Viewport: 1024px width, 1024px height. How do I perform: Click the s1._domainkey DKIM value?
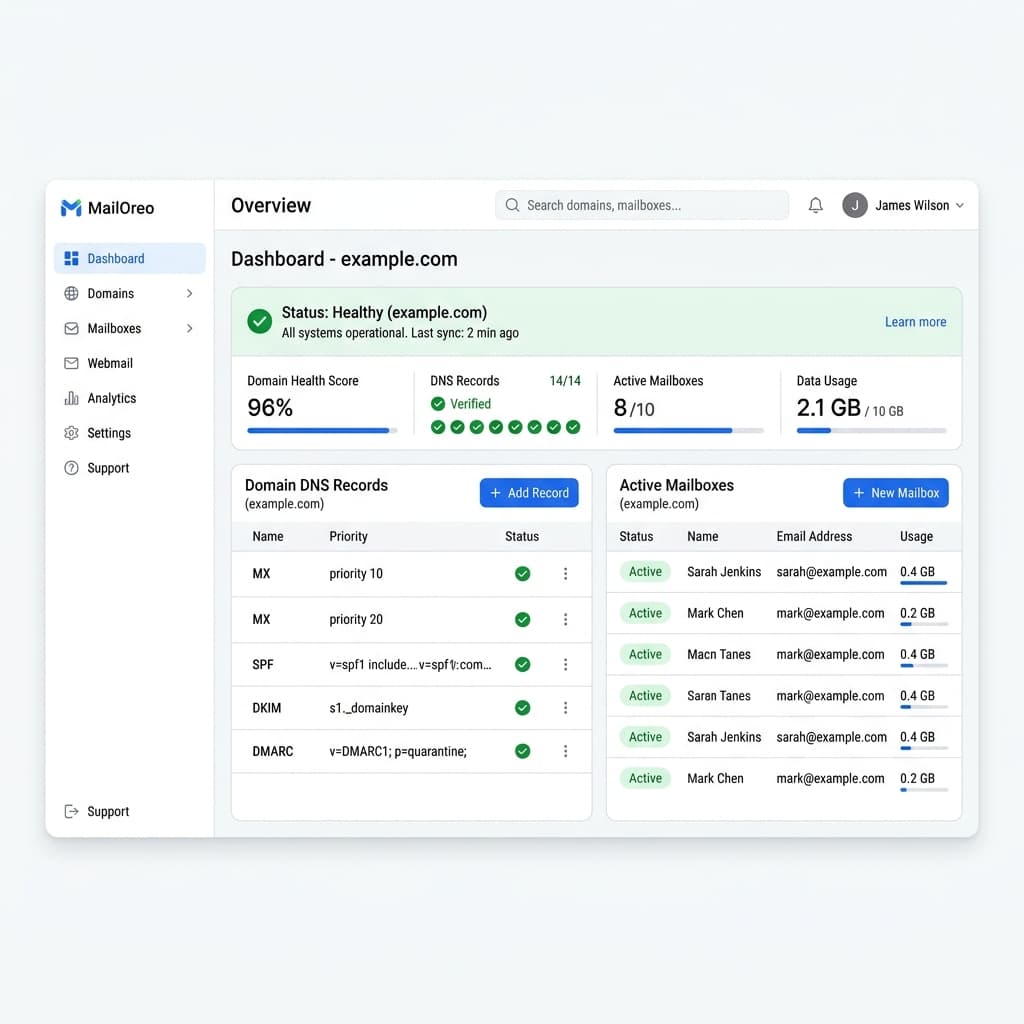tap(368, 708)
